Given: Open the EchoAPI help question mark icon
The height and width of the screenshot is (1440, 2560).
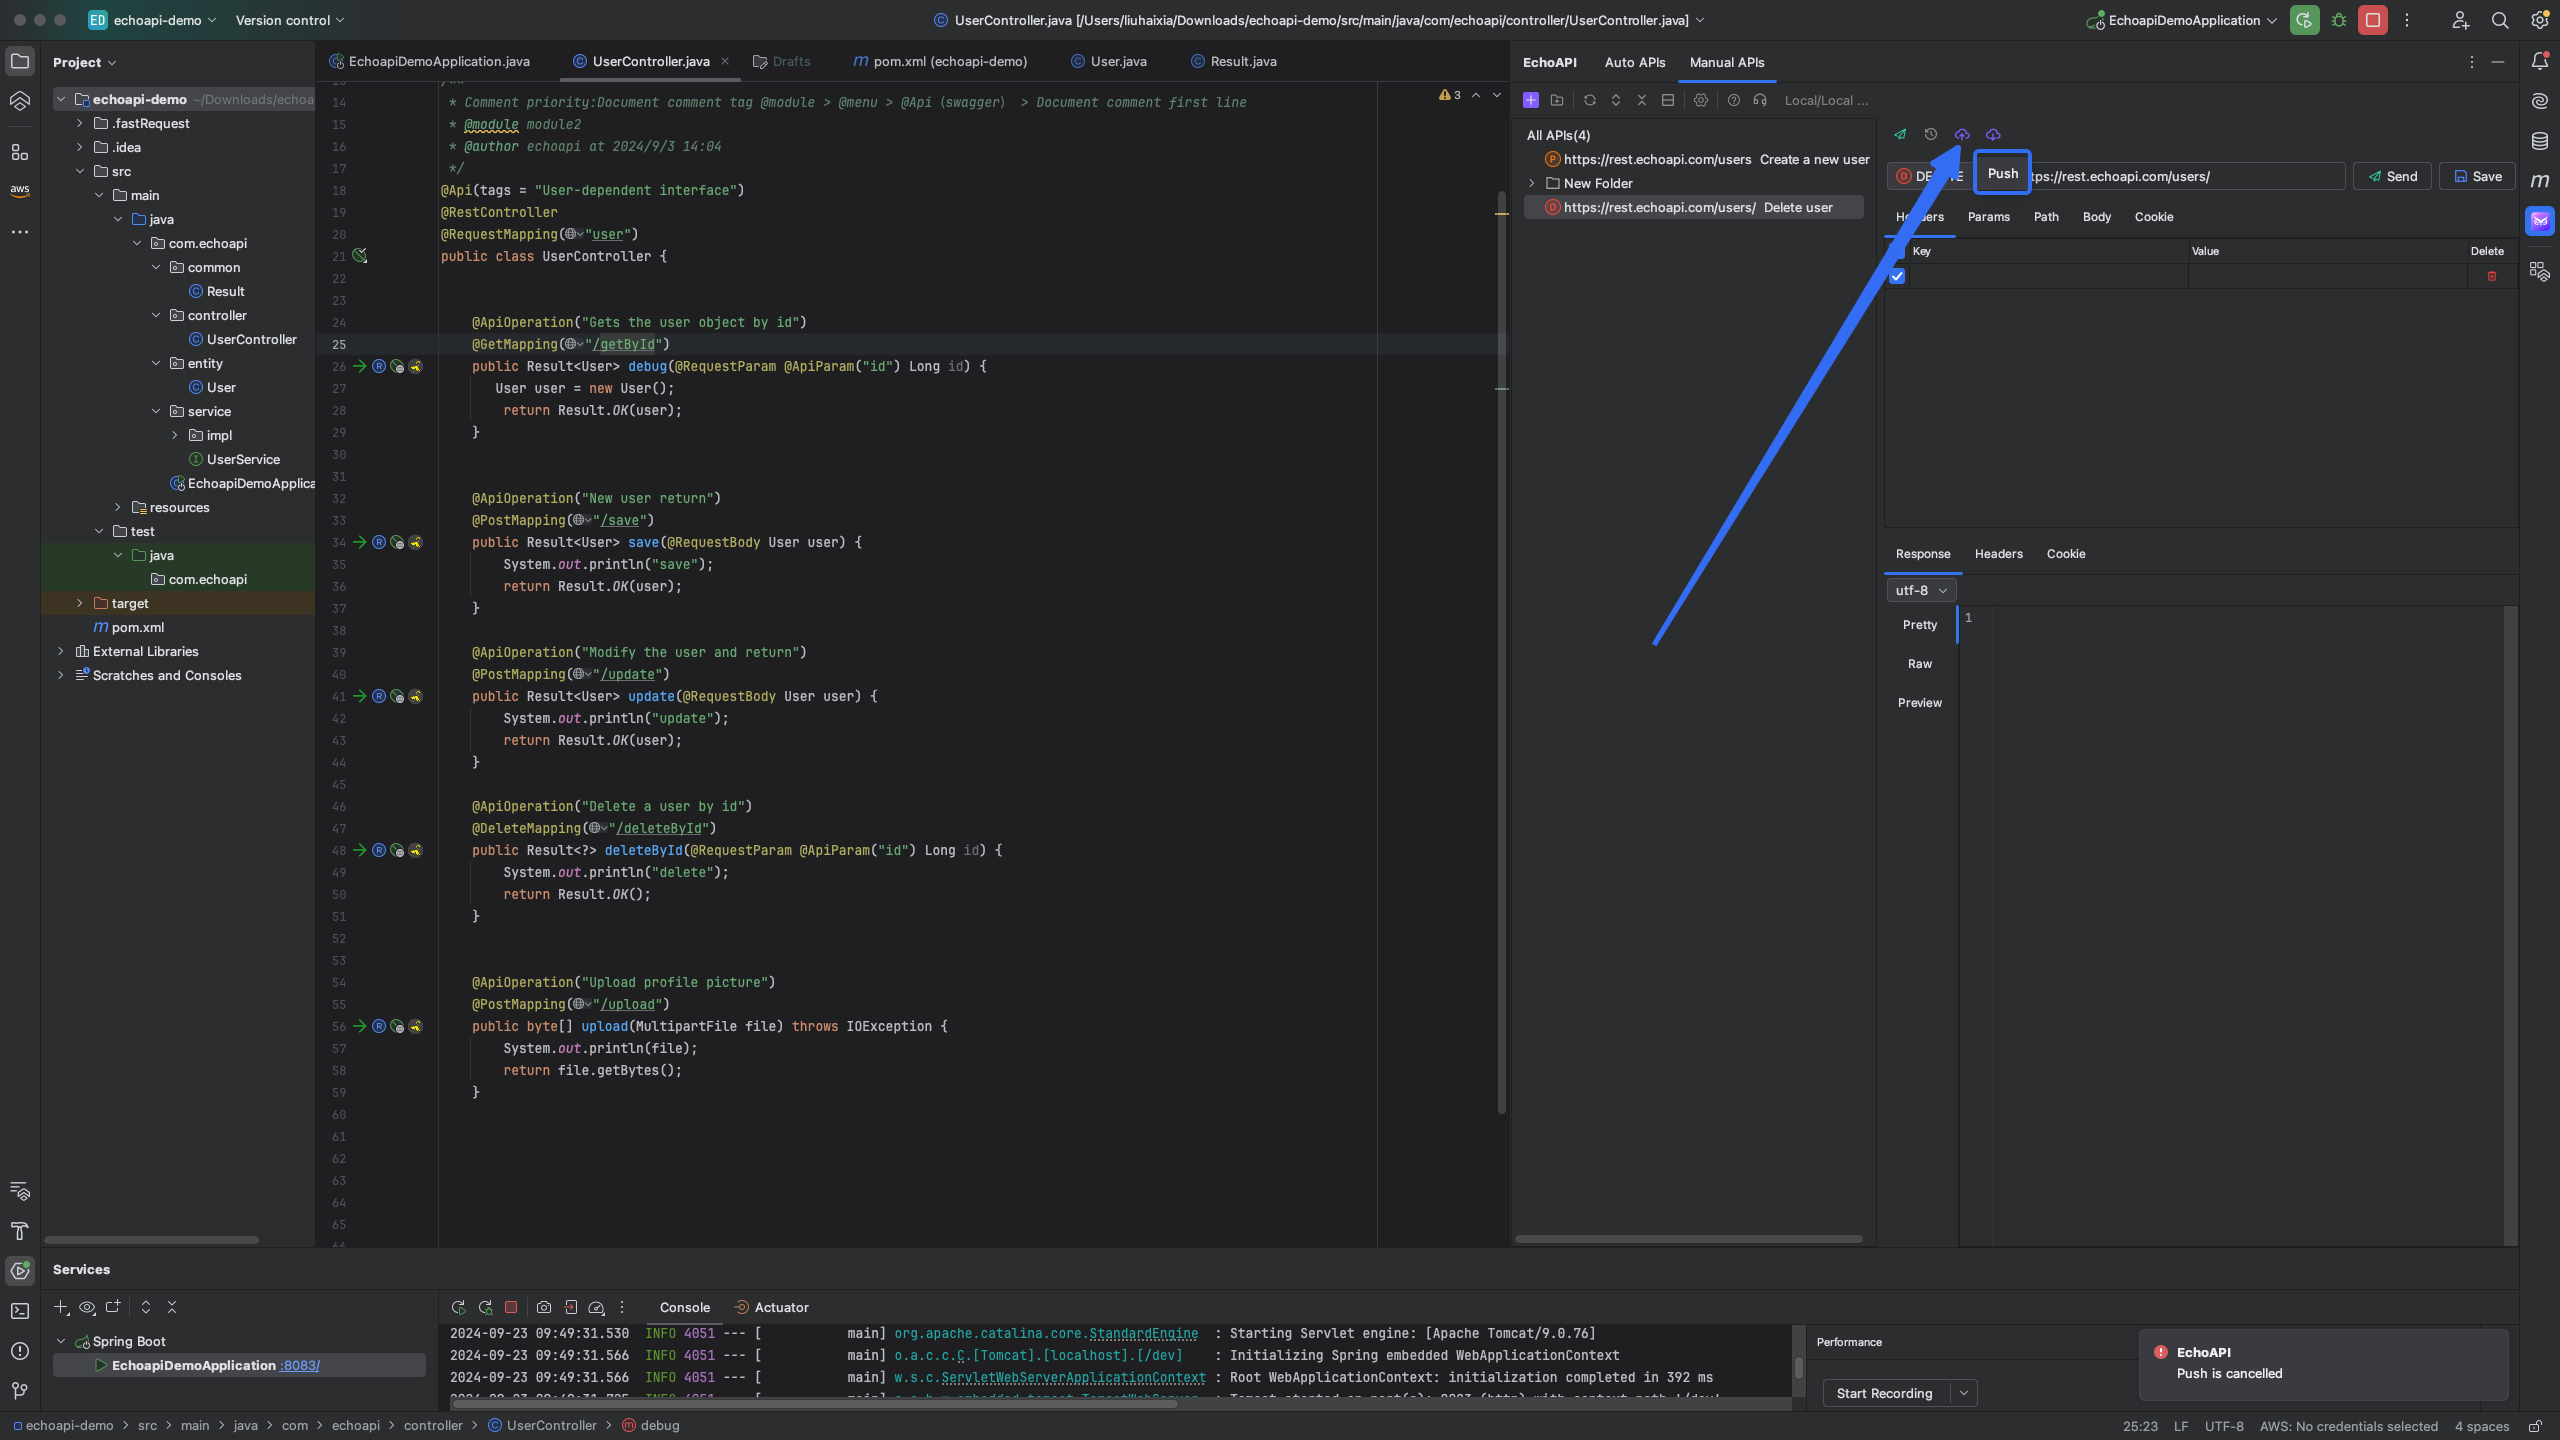Looking at the screenshot, I should coord(1734,100).
